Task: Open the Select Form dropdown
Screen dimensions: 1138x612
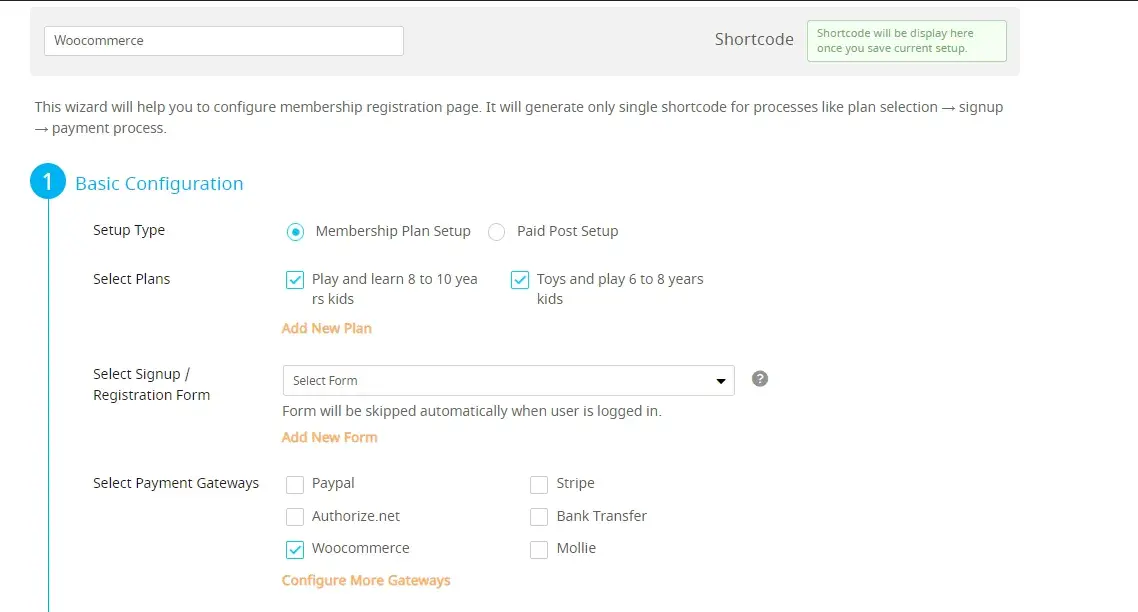Action: (x=500, y=381)
